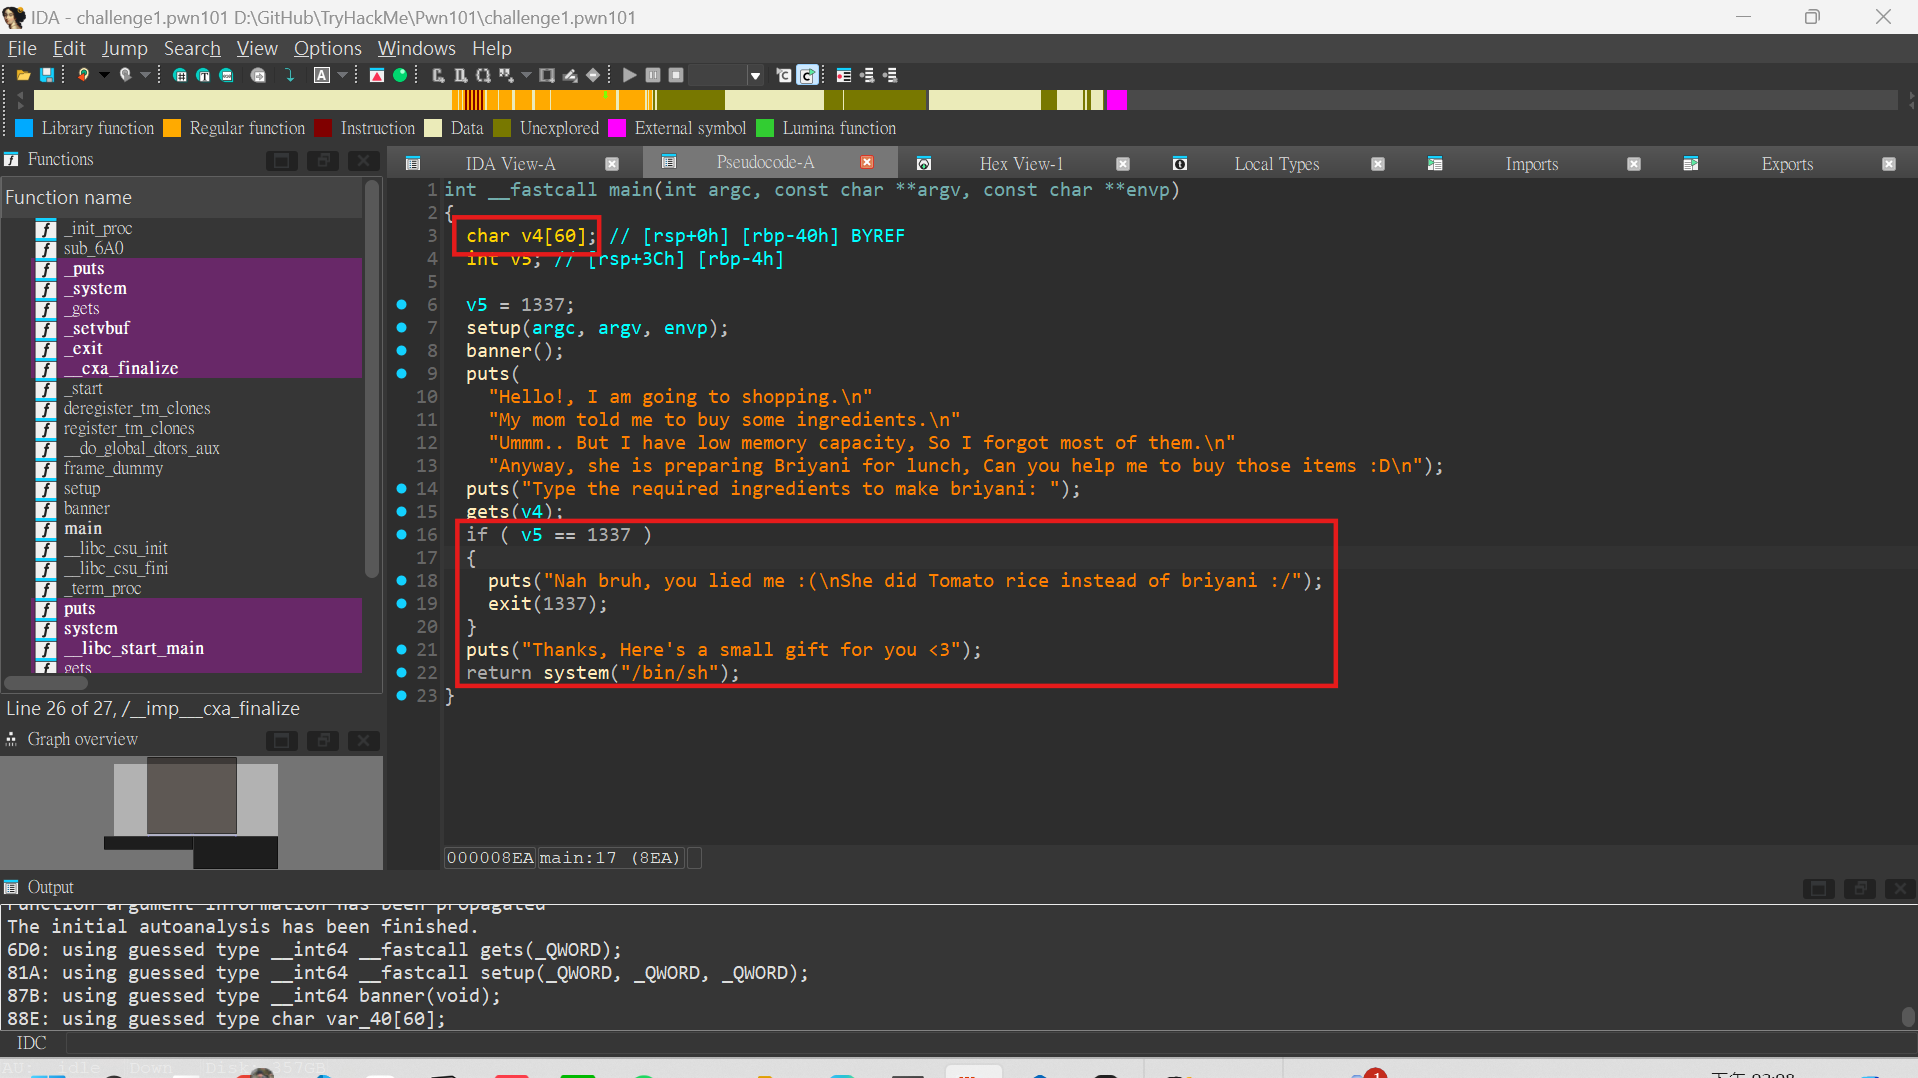Switch to the Hex View-1 tab
The height and width of the screenshot is (1078, 1918).
click(1020, 162)
